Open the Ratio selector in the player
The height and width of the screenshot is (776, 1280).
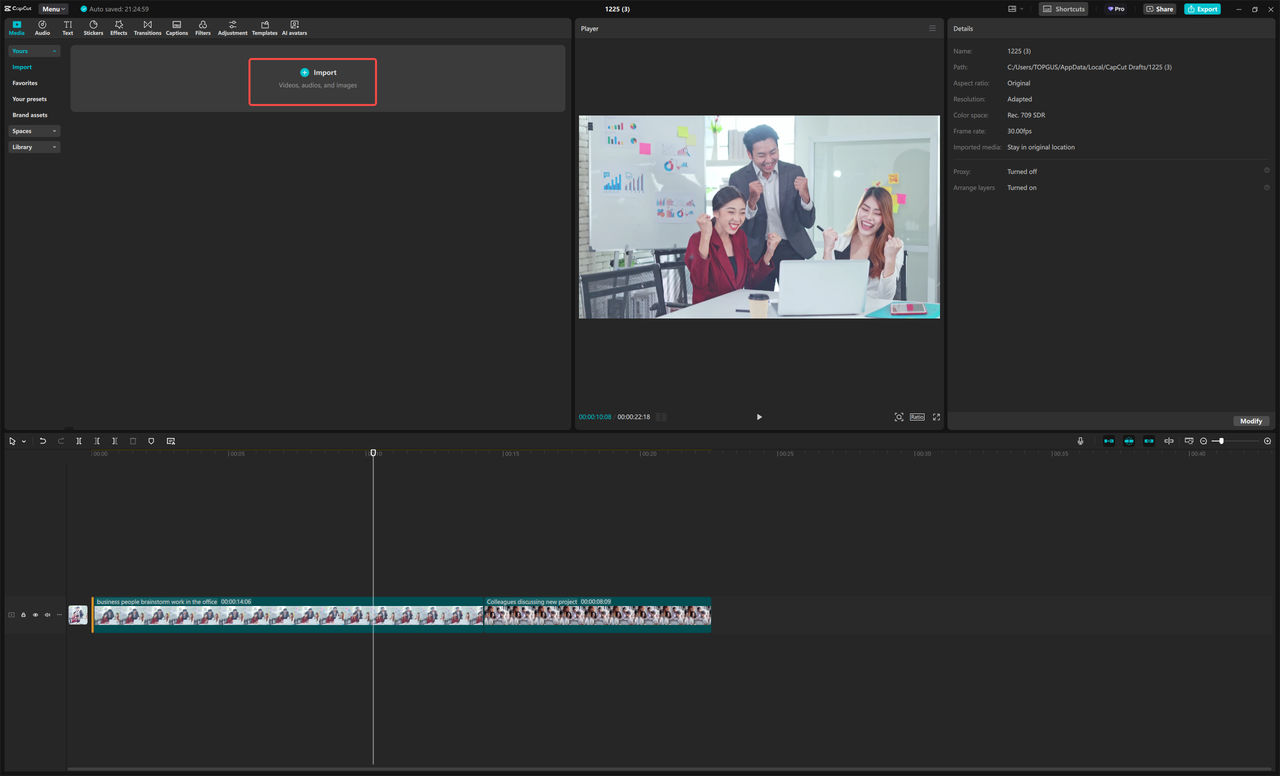tap(917, 417)
